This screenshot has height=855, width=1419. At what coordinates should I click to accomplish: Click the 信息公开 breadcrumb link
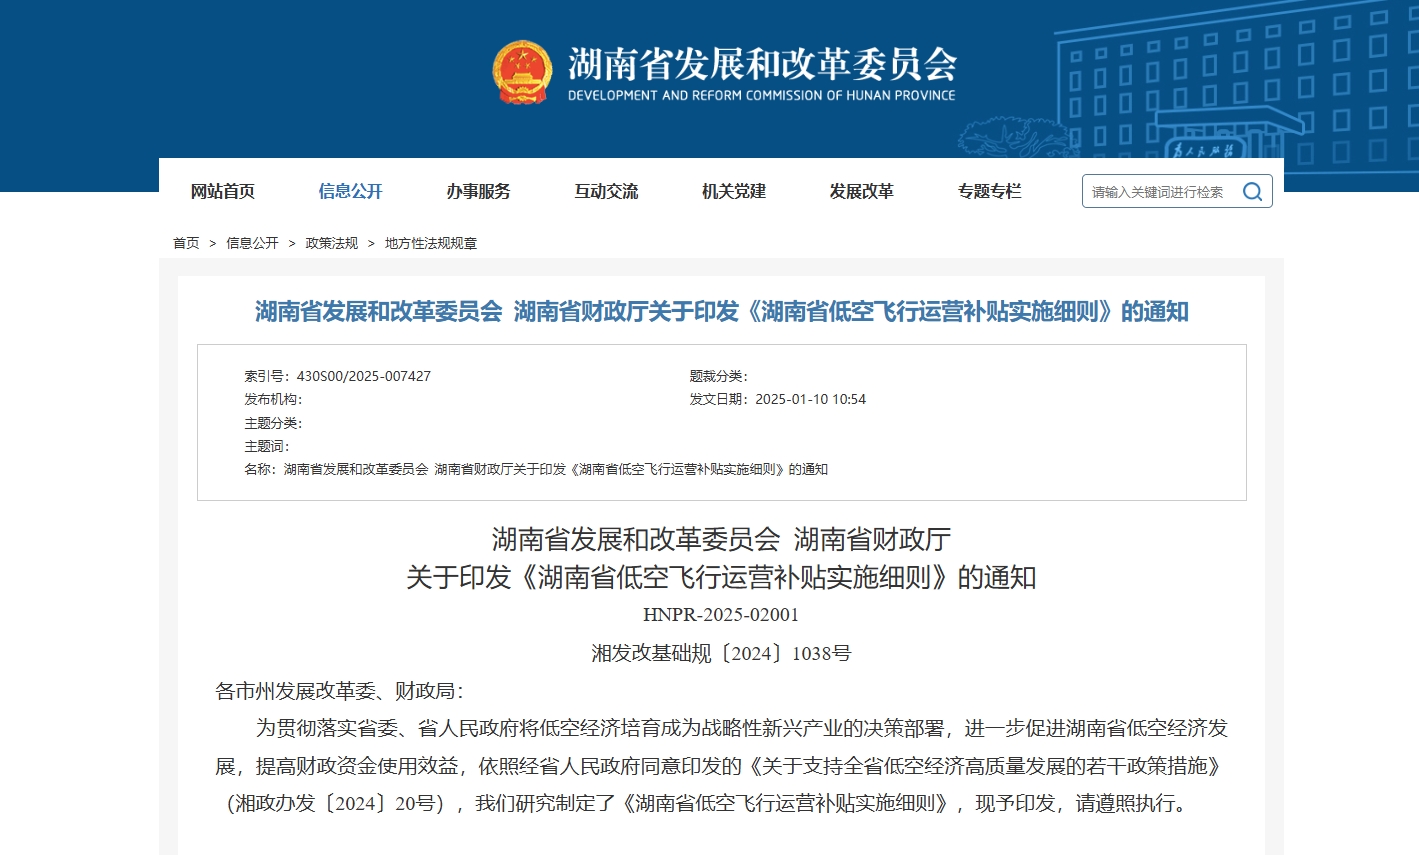[252, 243]
